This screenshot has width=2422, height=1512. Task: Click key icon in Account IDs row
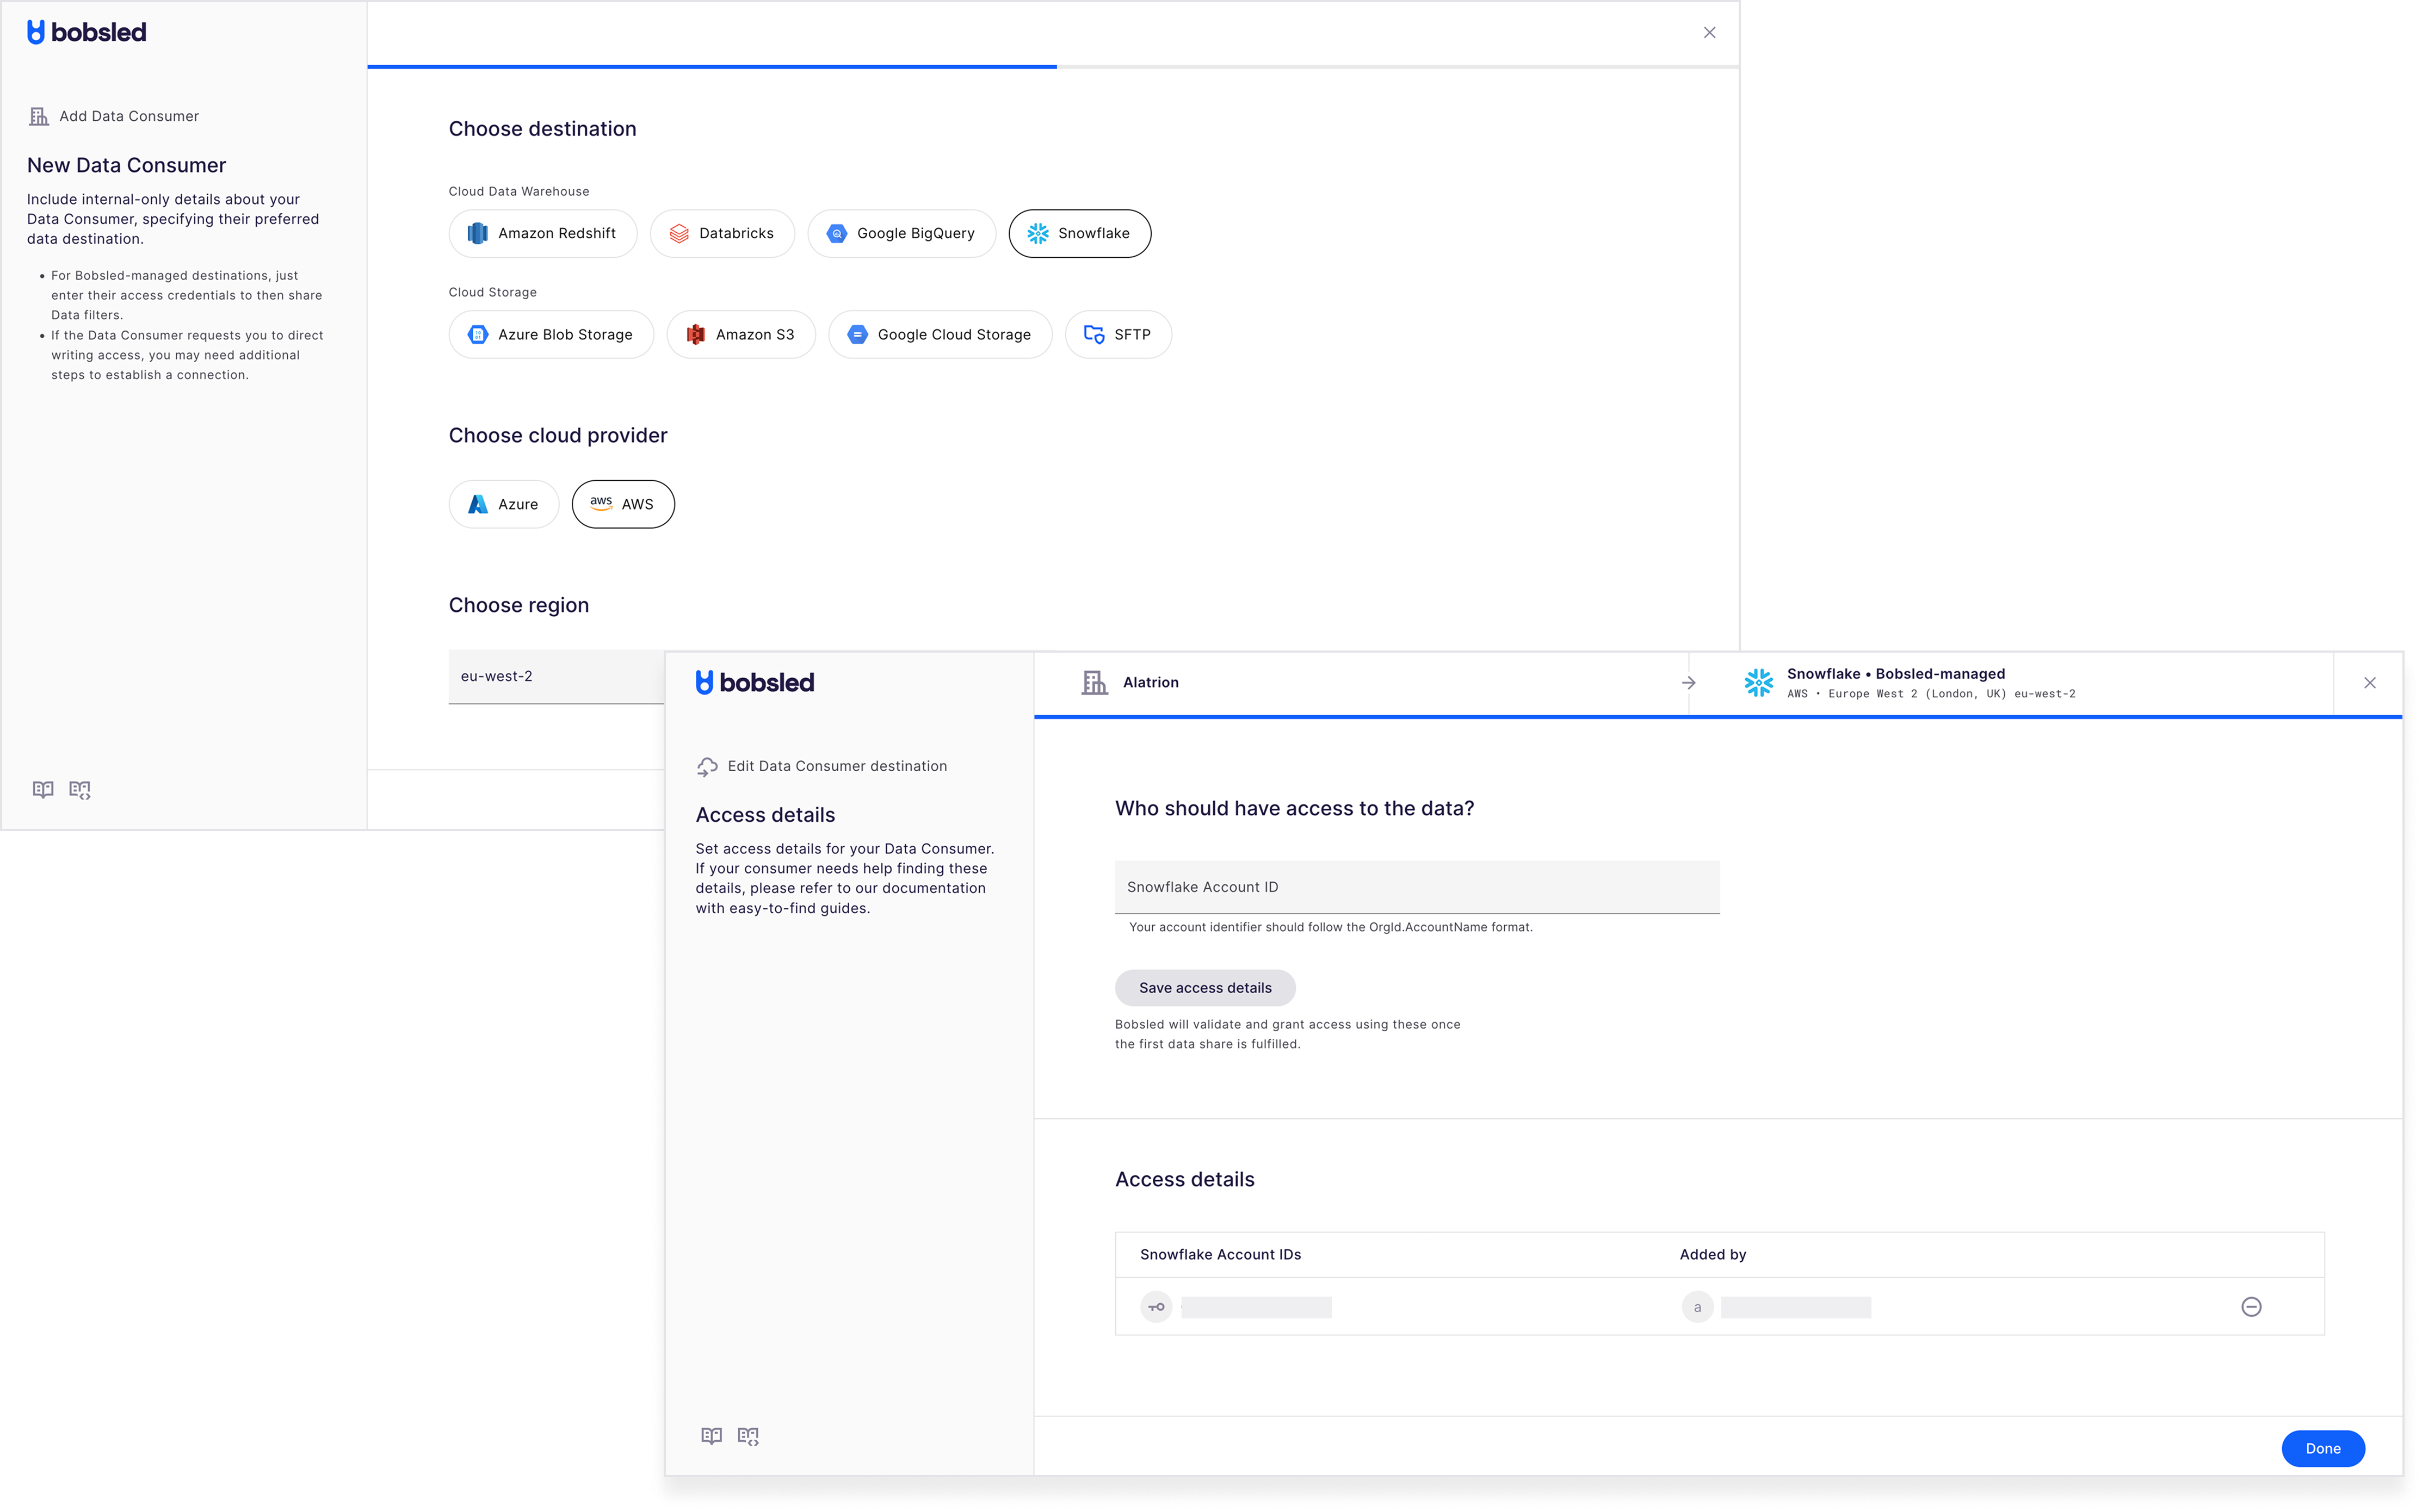click(1156, 1307)
